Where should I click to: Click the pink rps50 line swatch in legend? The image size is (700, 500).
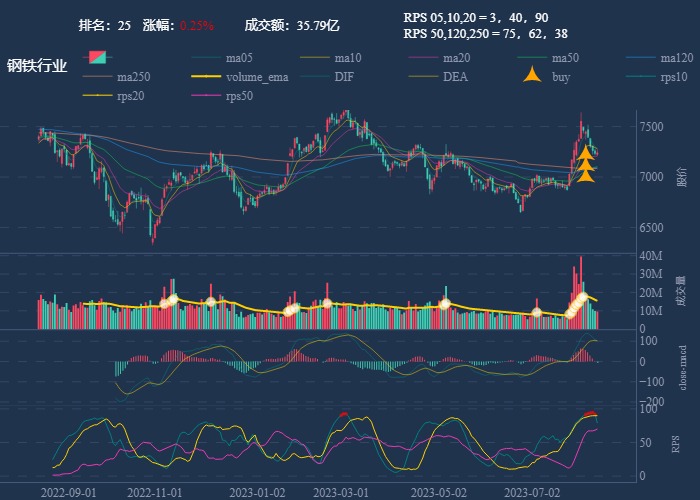pos(206,96)
